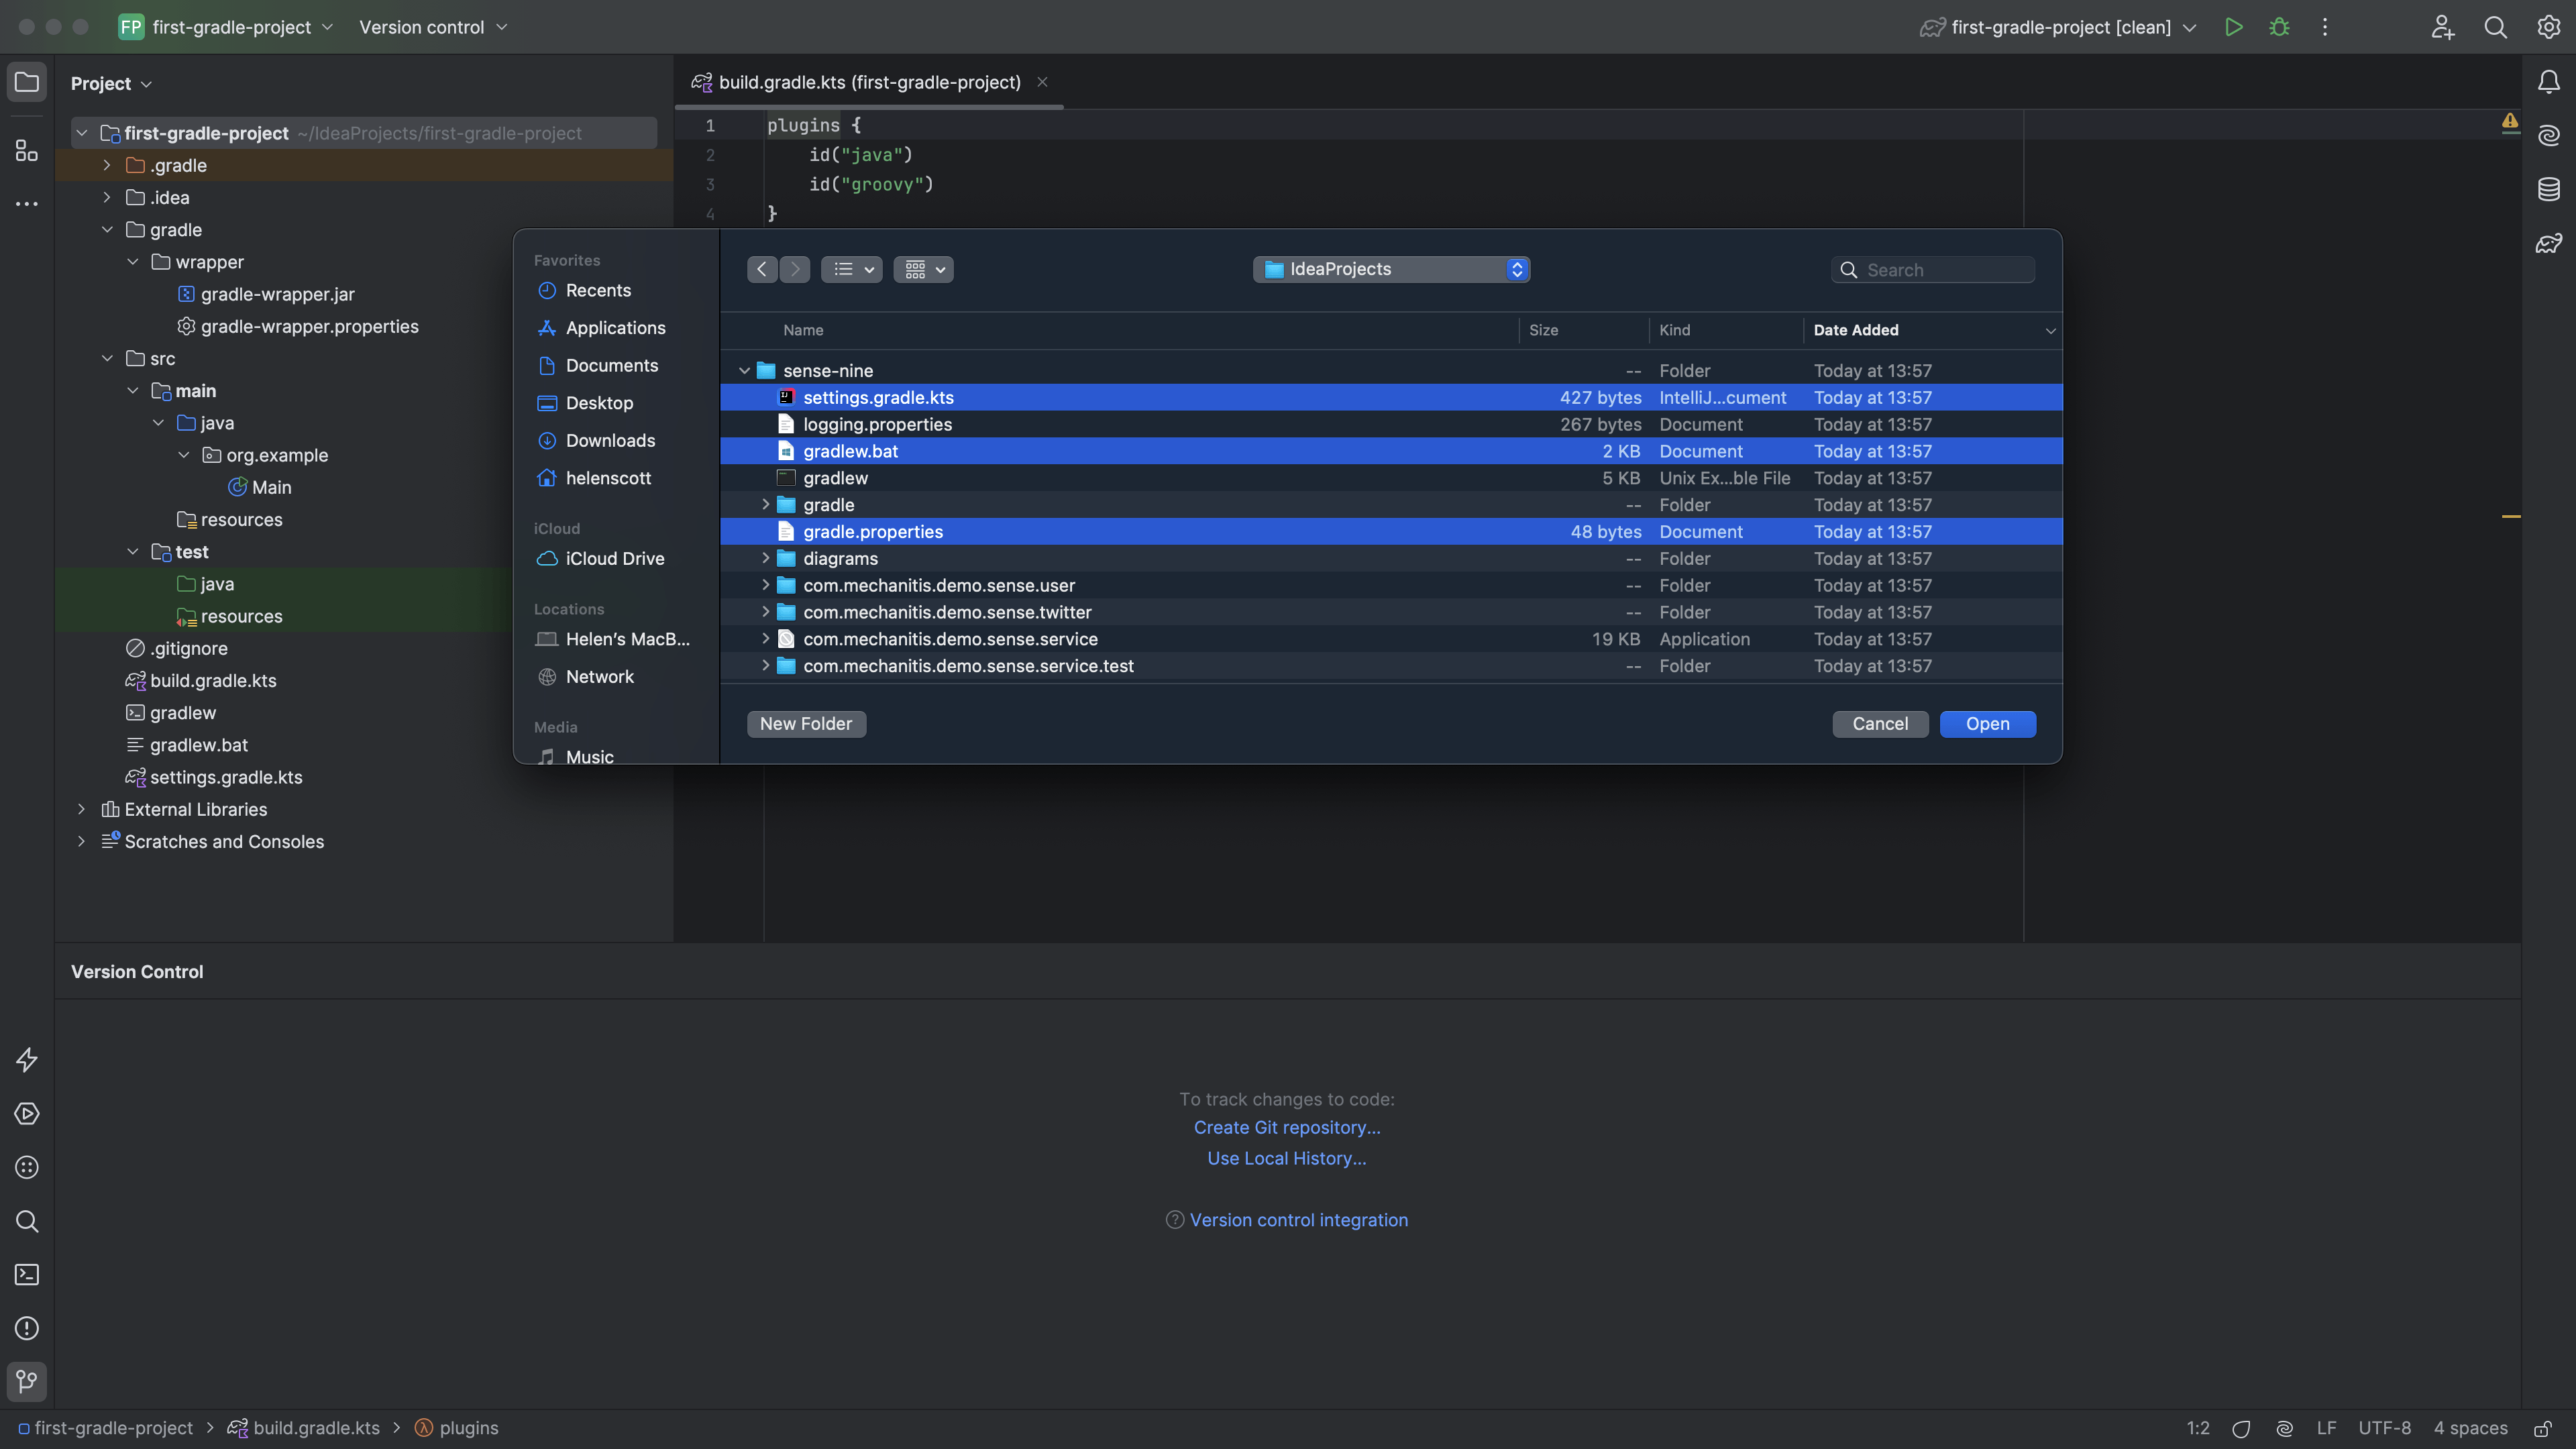Click the Debug bug icon
The image size is (2576, 1449).
coord(2279,27)
